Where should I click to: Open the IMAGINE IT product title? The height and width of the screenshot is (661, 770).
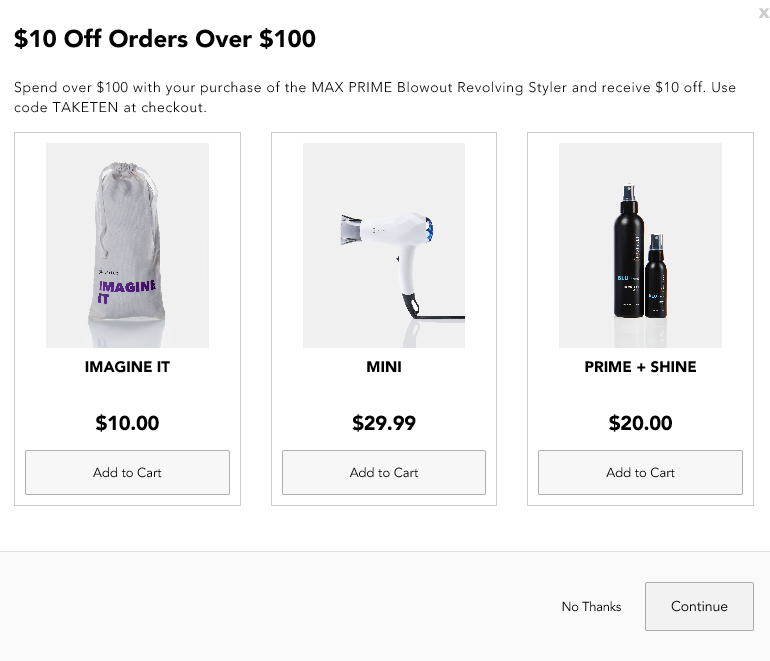pos(127,367)
